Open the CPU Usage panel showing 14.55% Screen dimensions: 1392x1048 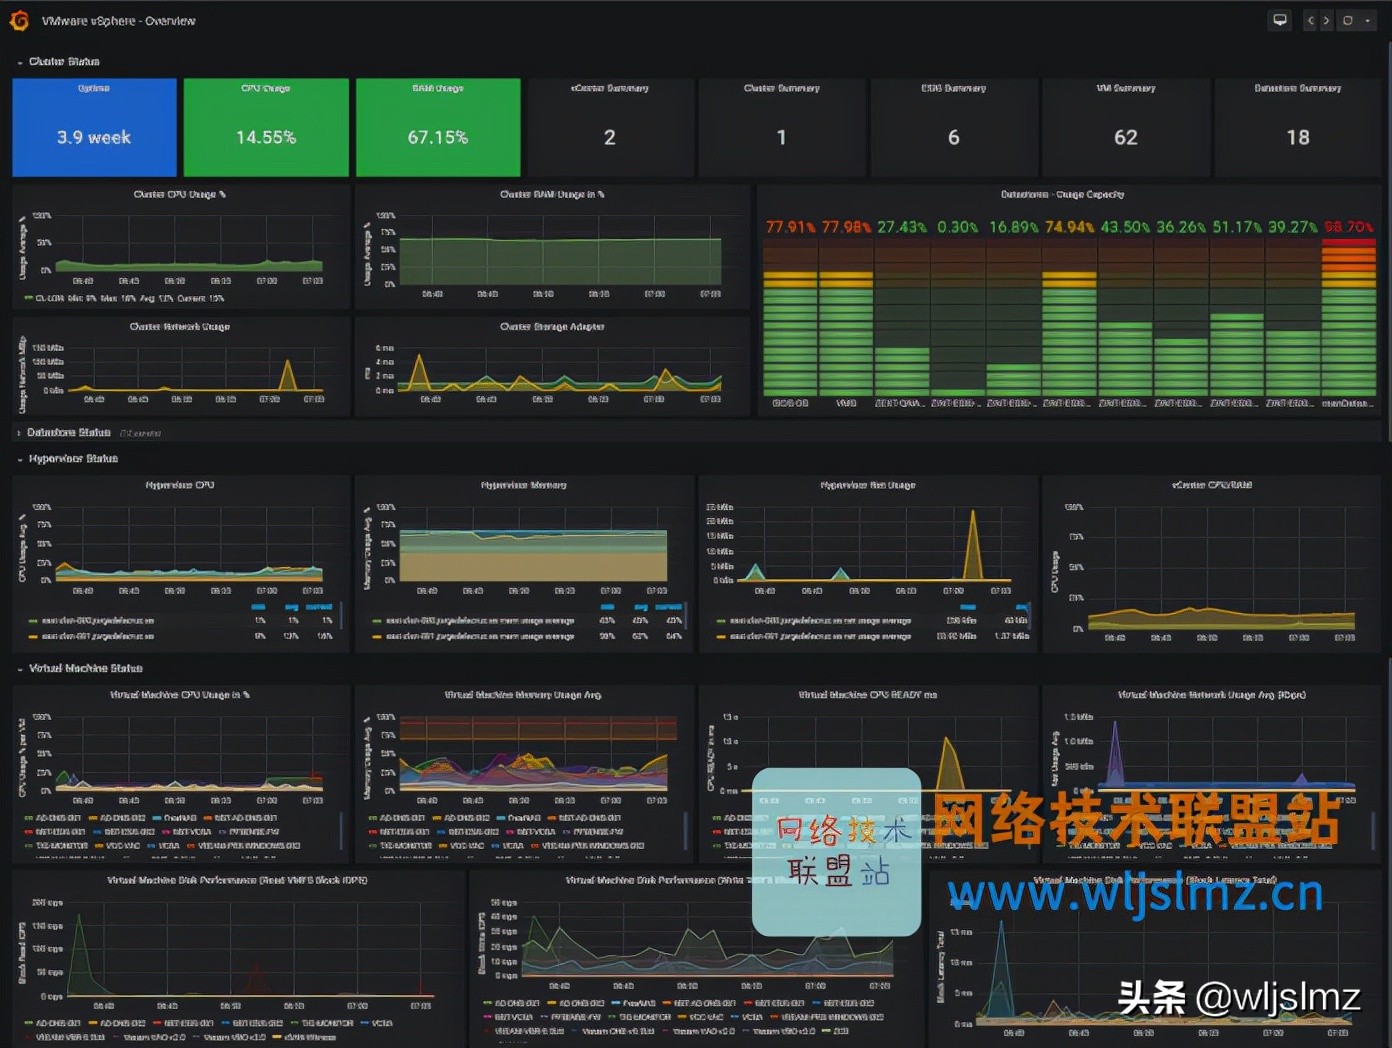click(266, 128)
